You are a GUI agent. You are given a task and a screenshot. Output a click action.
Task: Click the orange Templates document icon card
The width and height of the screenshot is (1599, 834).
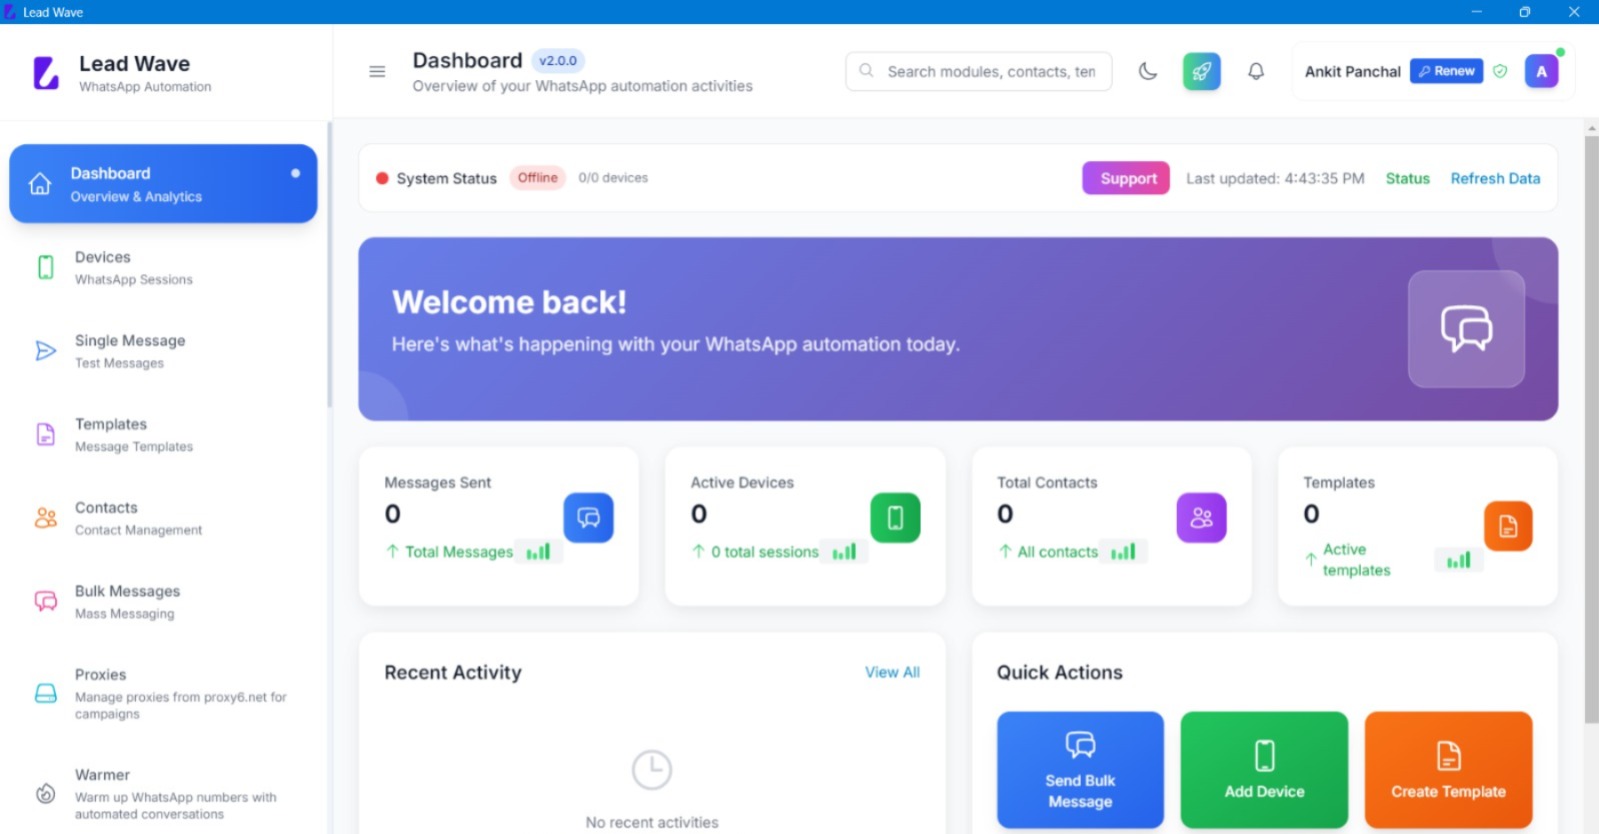click(1508, 526)
